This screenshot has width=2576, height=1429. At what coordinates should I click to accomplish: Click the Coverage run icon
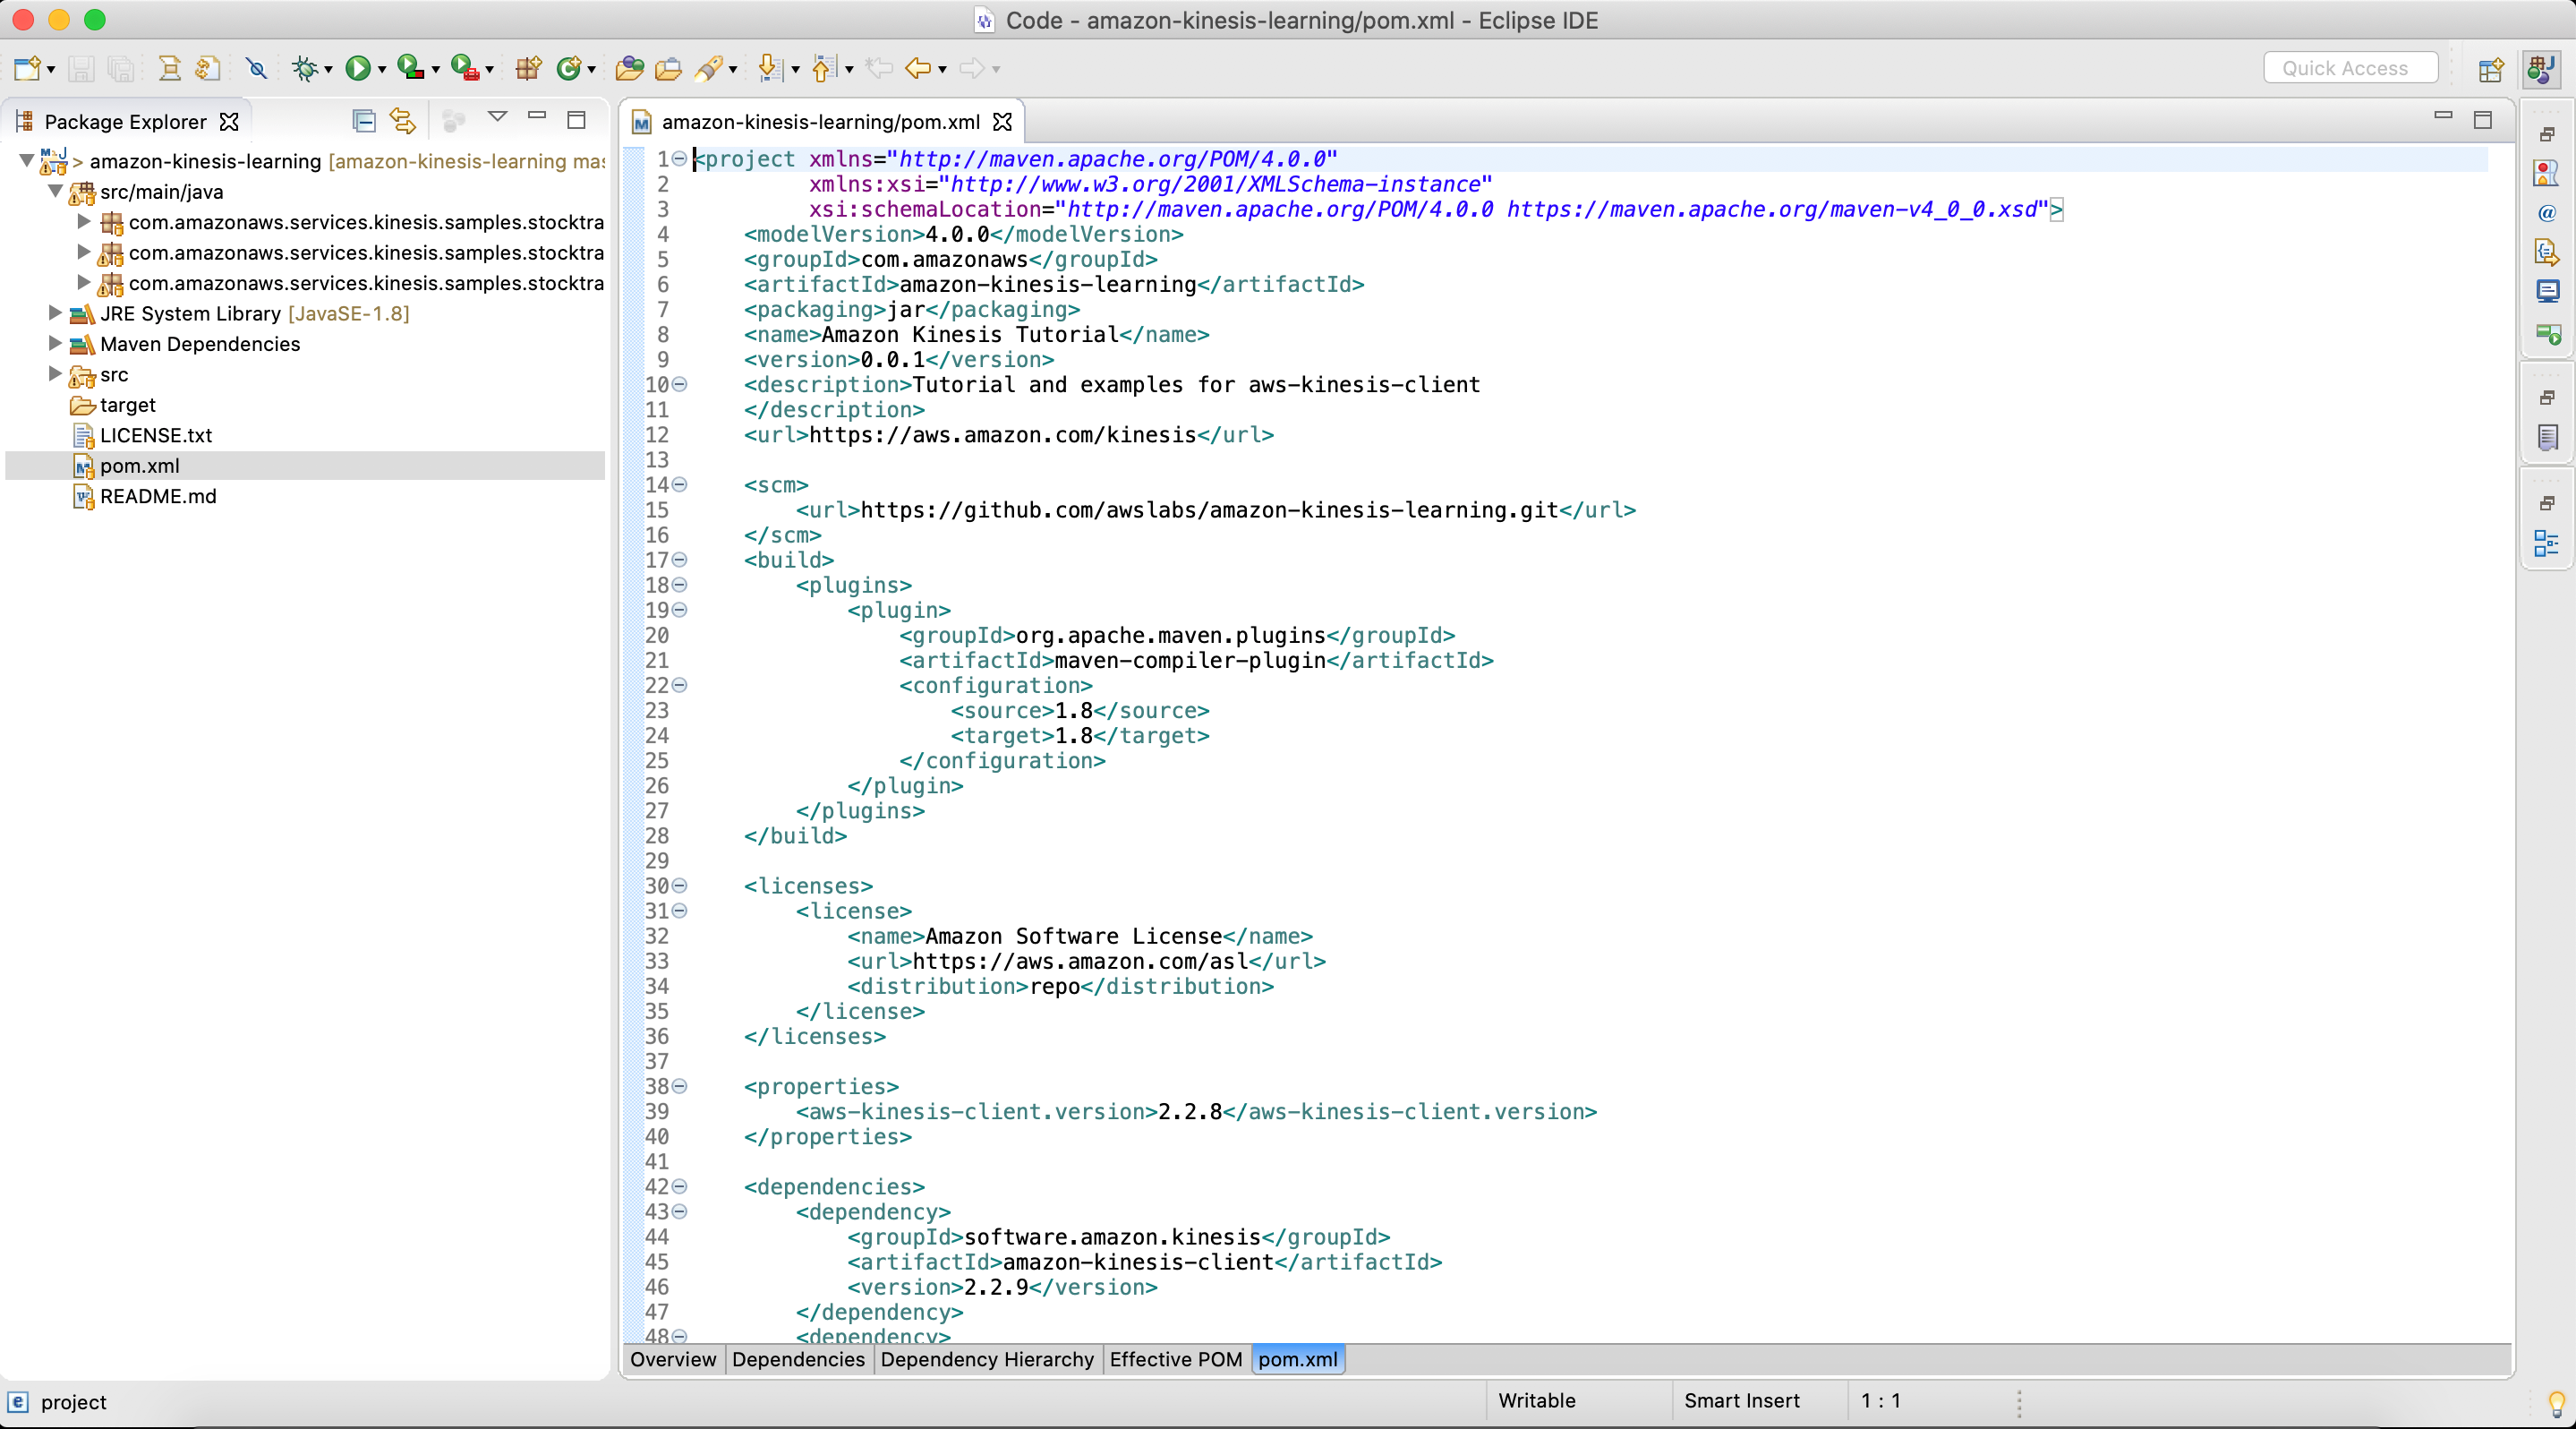pyautogui.click(x=410, y=68)
